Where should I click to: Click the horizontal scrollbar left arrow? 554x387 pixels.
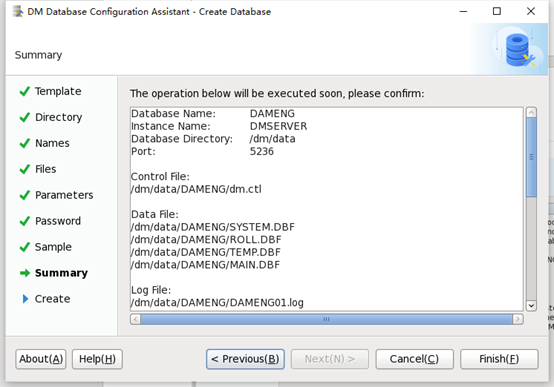pyautogui.click(x=136, y=319)
